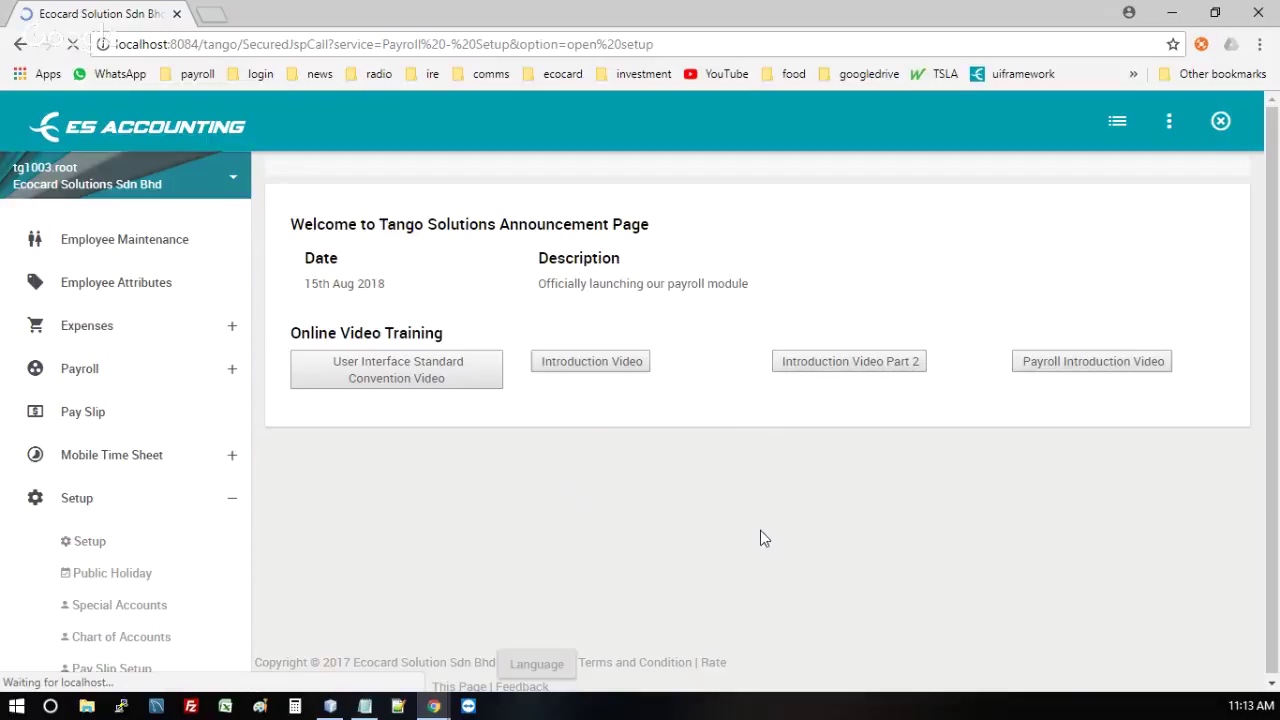The width and height of the screenshot is (1280, 720).
Task: Open Cortana search circle on taskbar
Action: click(x=50, y=706)
